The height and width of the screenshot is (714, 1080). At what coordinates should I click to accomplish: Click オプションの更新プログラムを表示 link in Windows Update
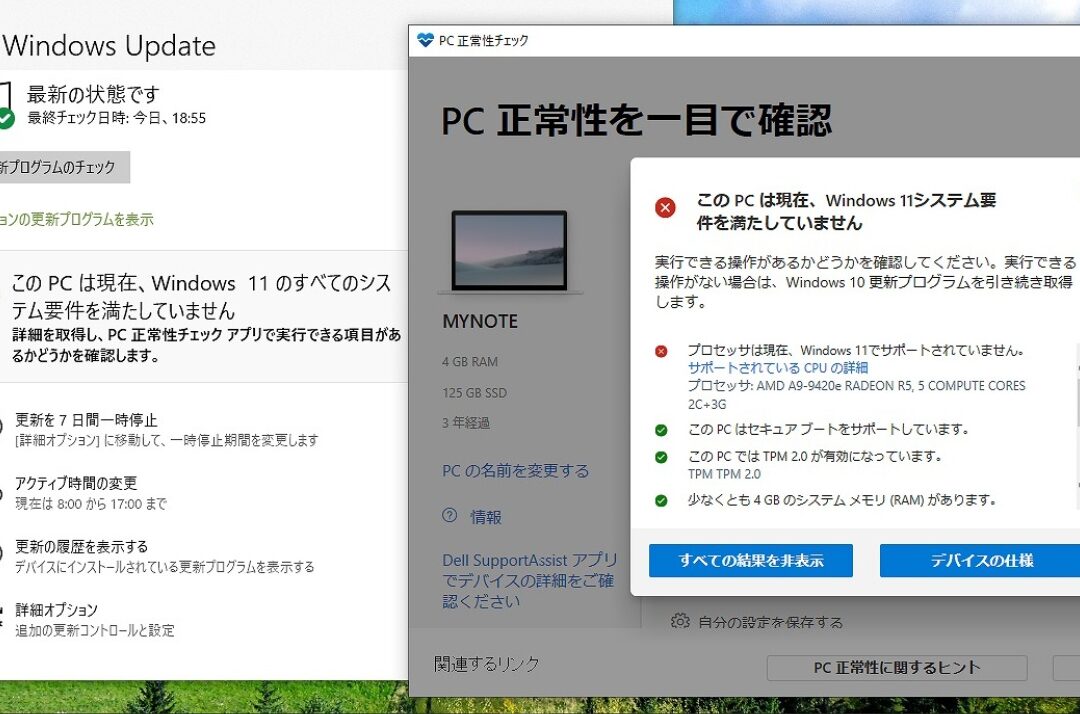(x=76, y=220)
